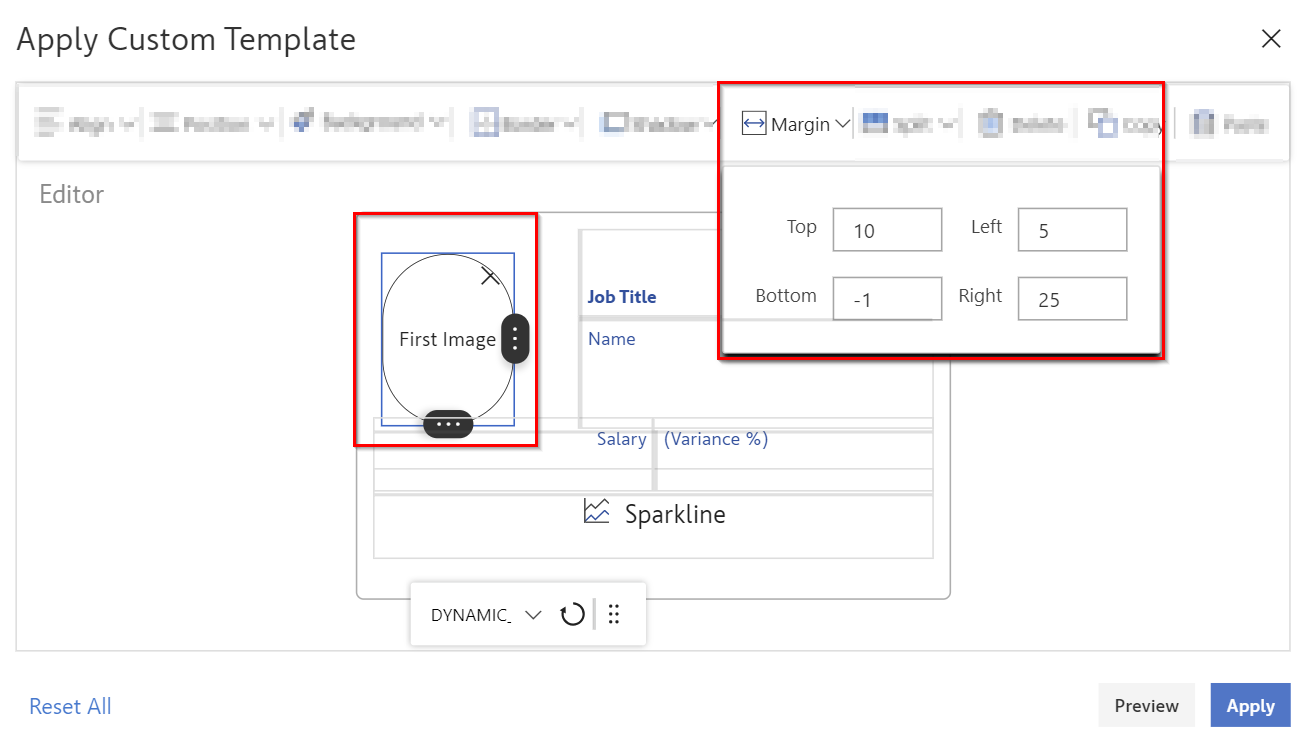
Task: Click the horizontal dots handle below First Image
Action: click(448, 424)
